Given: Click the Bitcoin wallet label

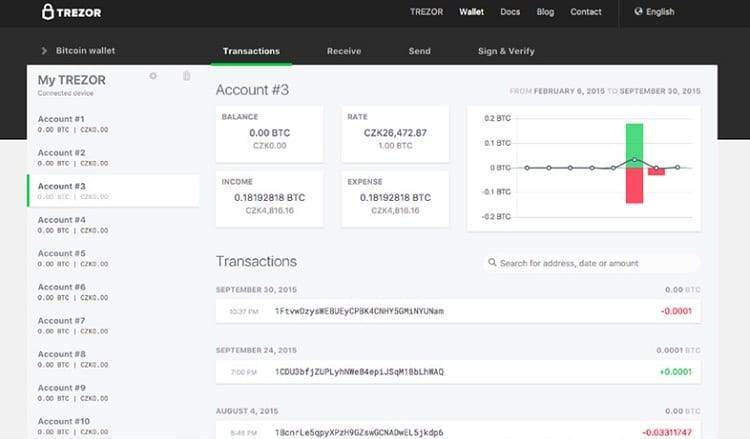Looking at the screenshot, I should [x=85, y=51].
